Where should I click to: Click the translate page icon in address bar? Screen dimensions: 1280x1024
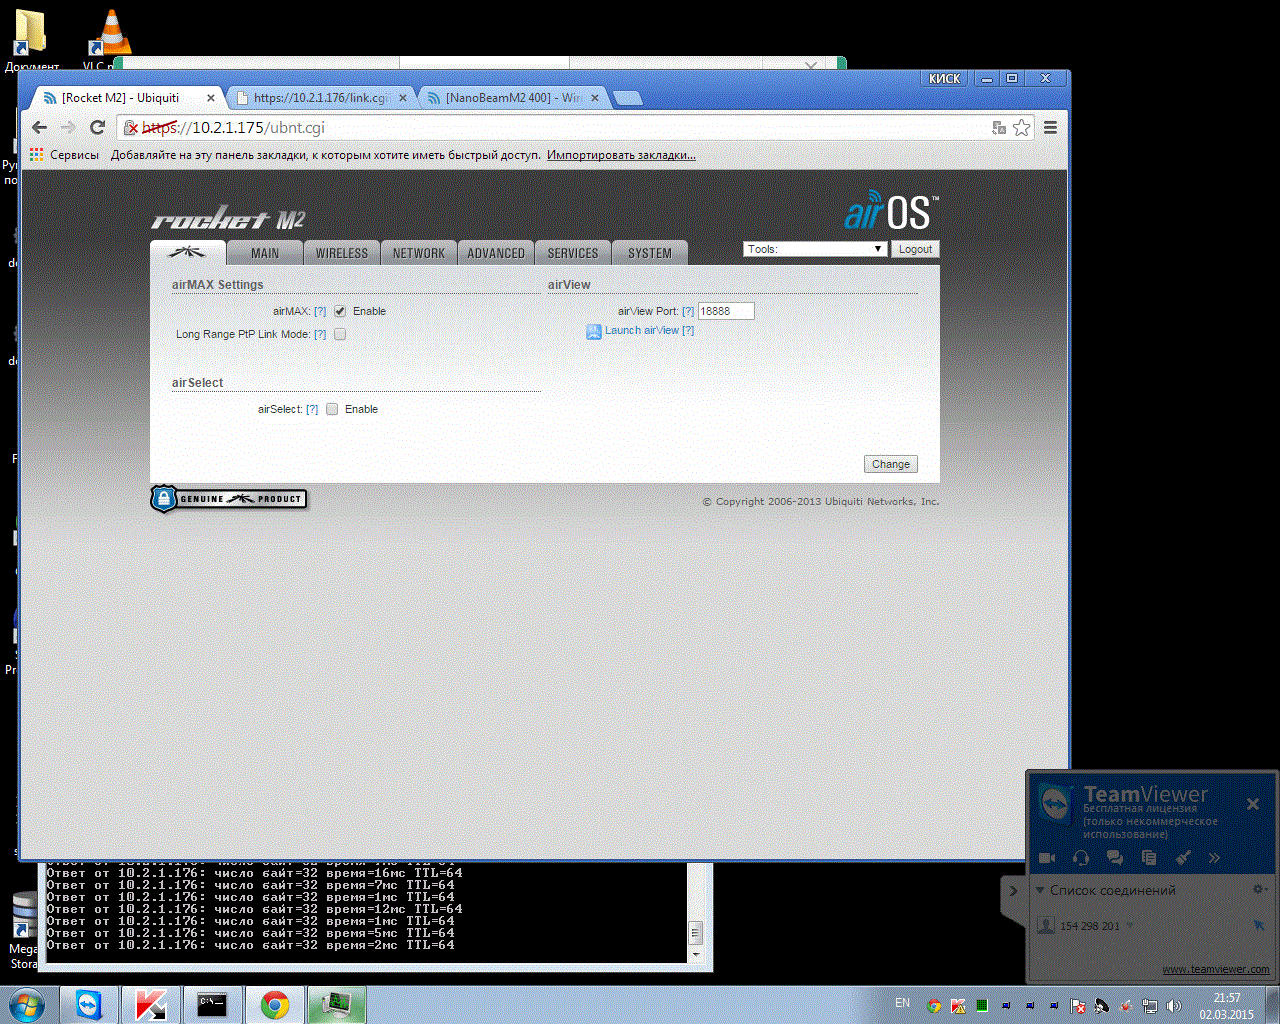pos(998,127)
